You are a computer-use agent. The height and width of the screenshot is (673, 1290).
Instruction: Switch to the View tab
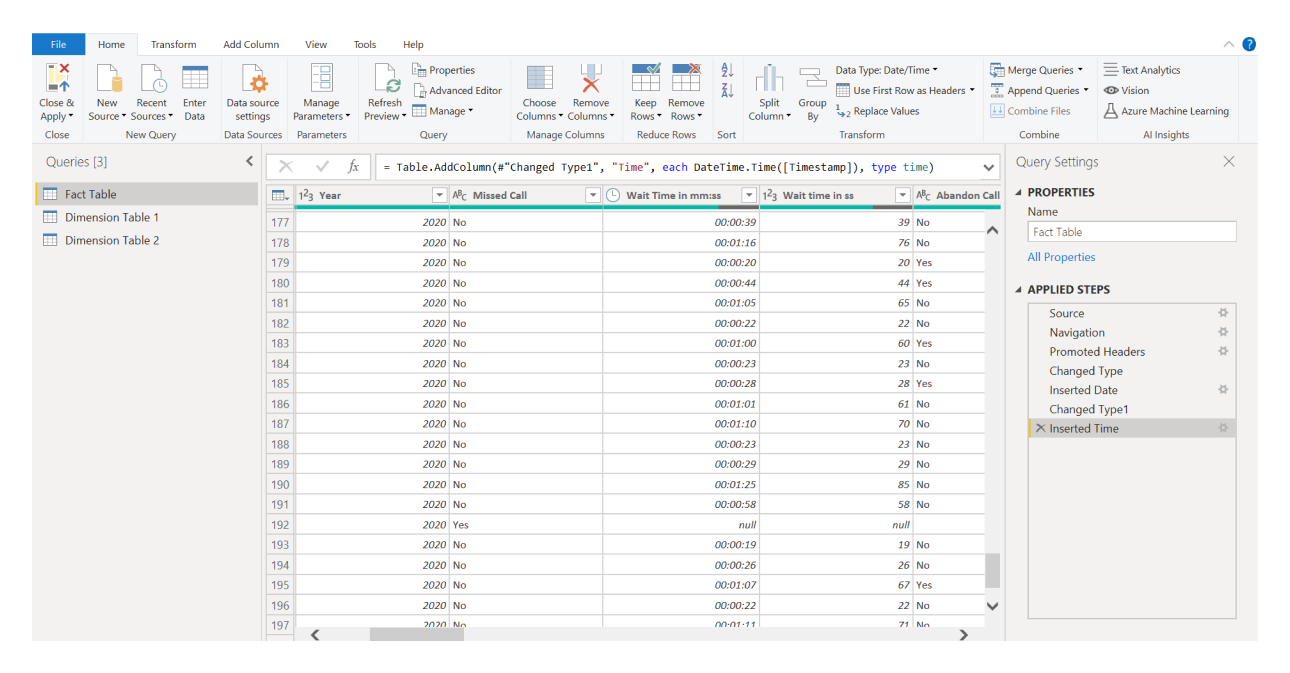click(316, 44)
